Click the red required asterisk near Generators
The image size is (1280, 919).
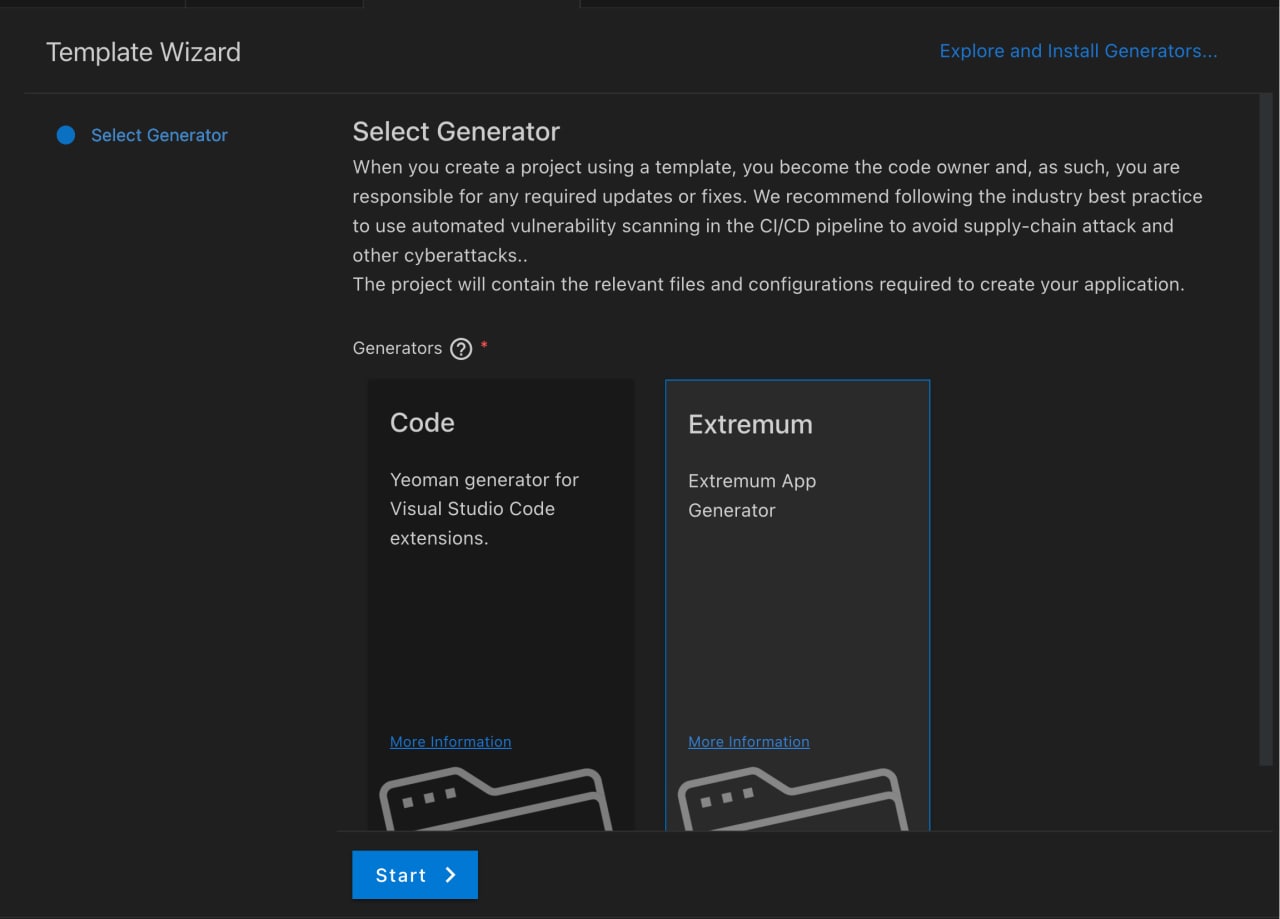coord(485,345)
